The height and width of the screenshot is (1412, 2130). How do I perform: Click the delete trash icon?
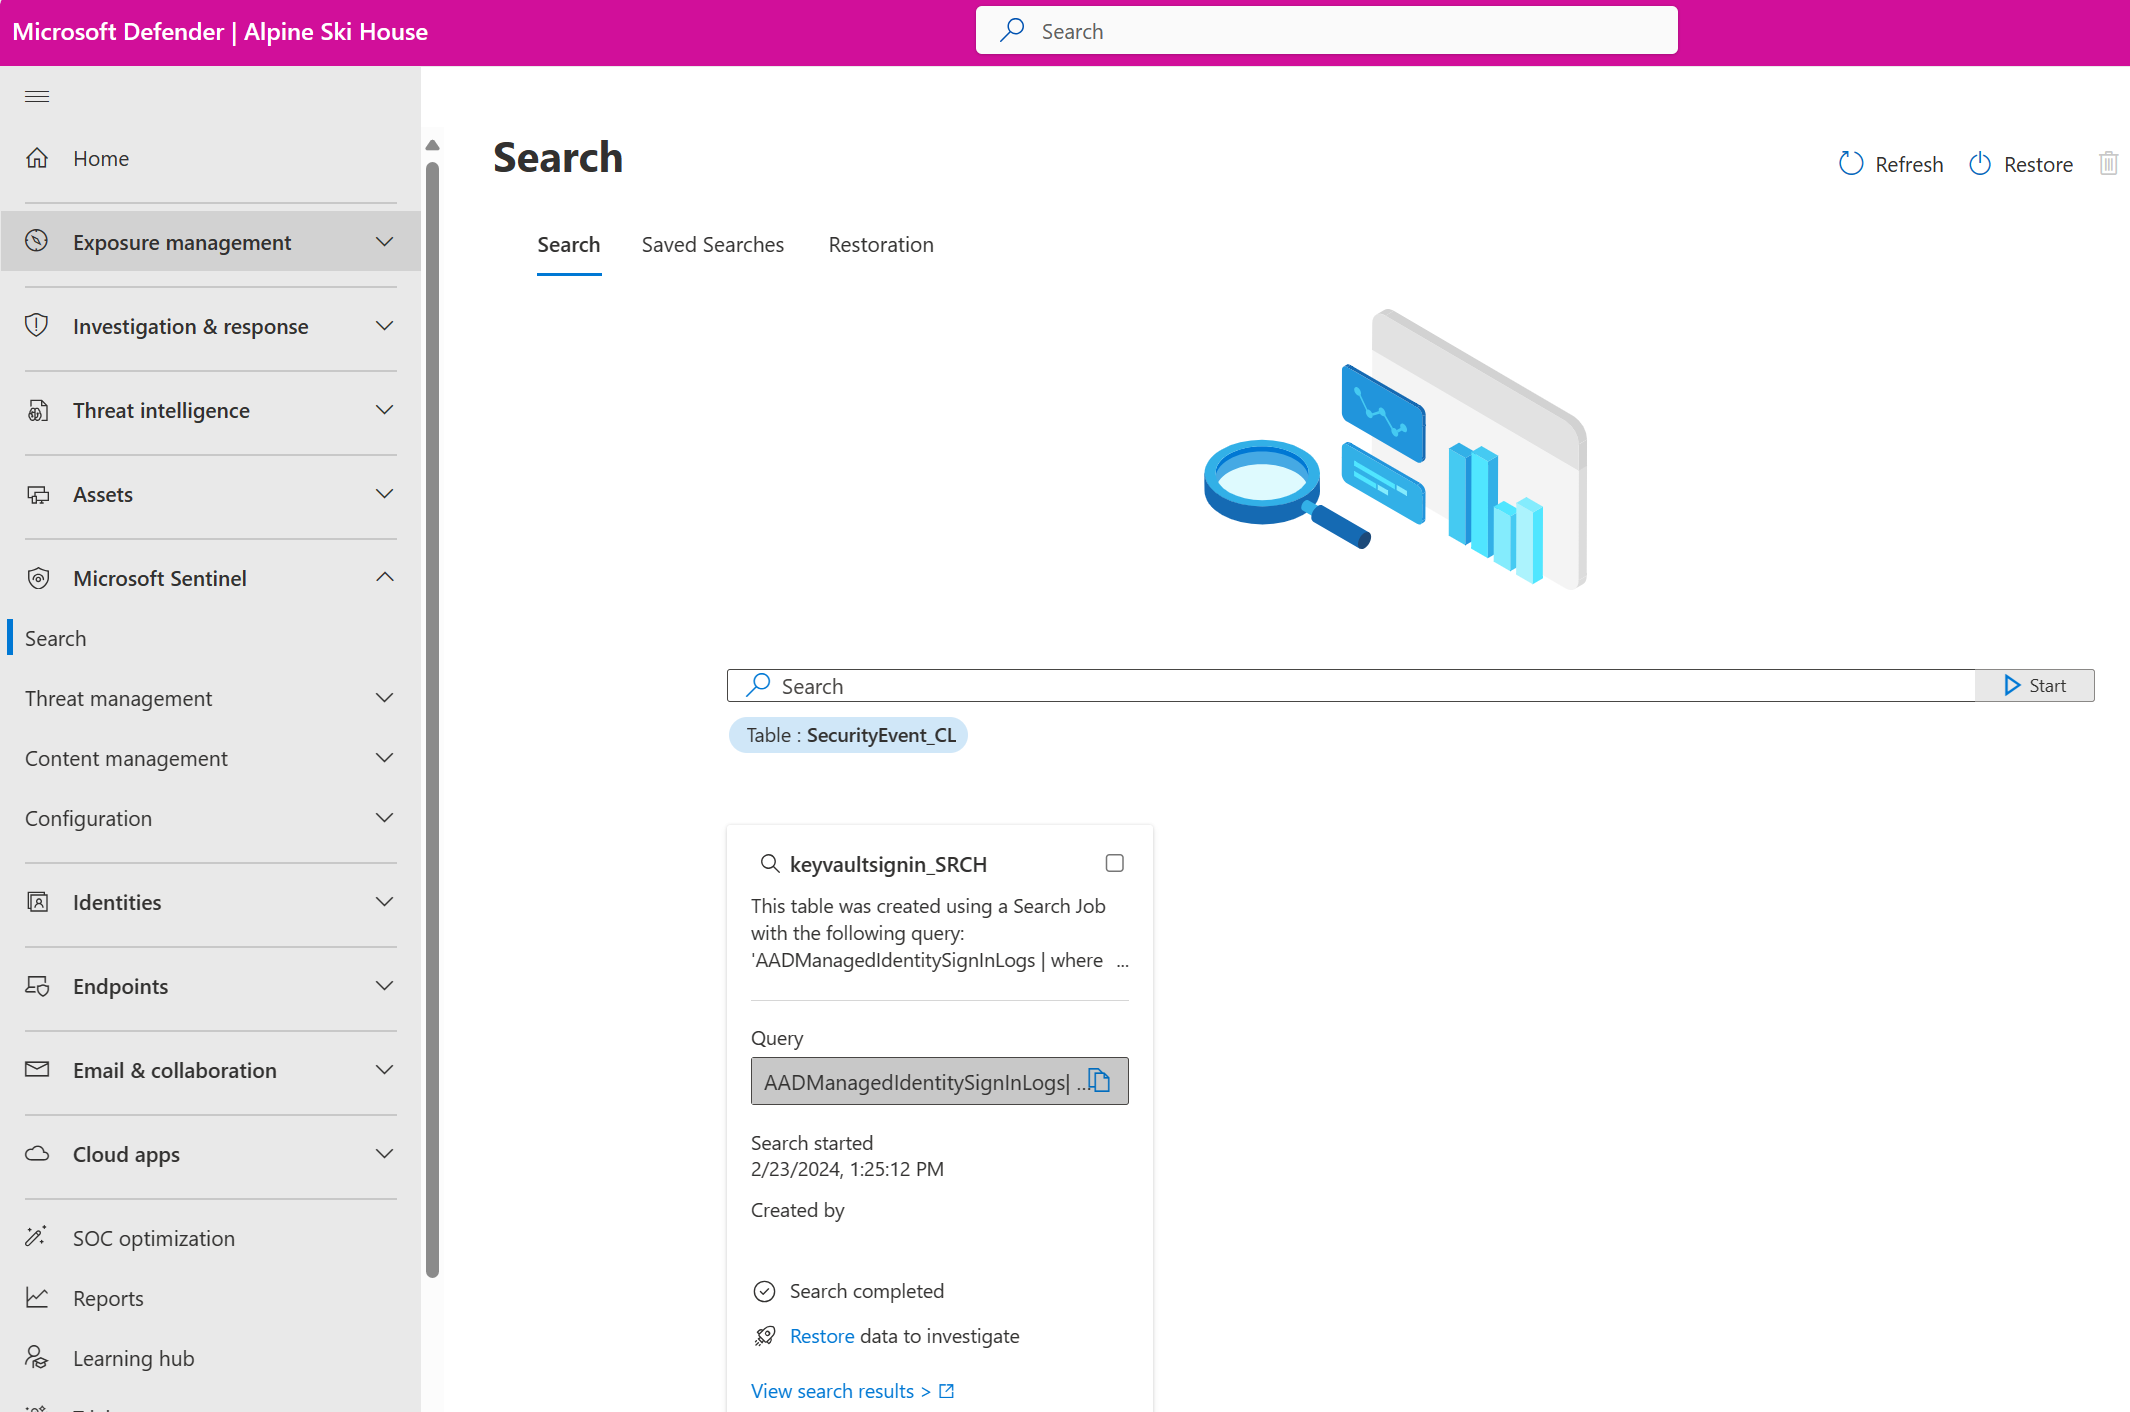pos(2108,163)
